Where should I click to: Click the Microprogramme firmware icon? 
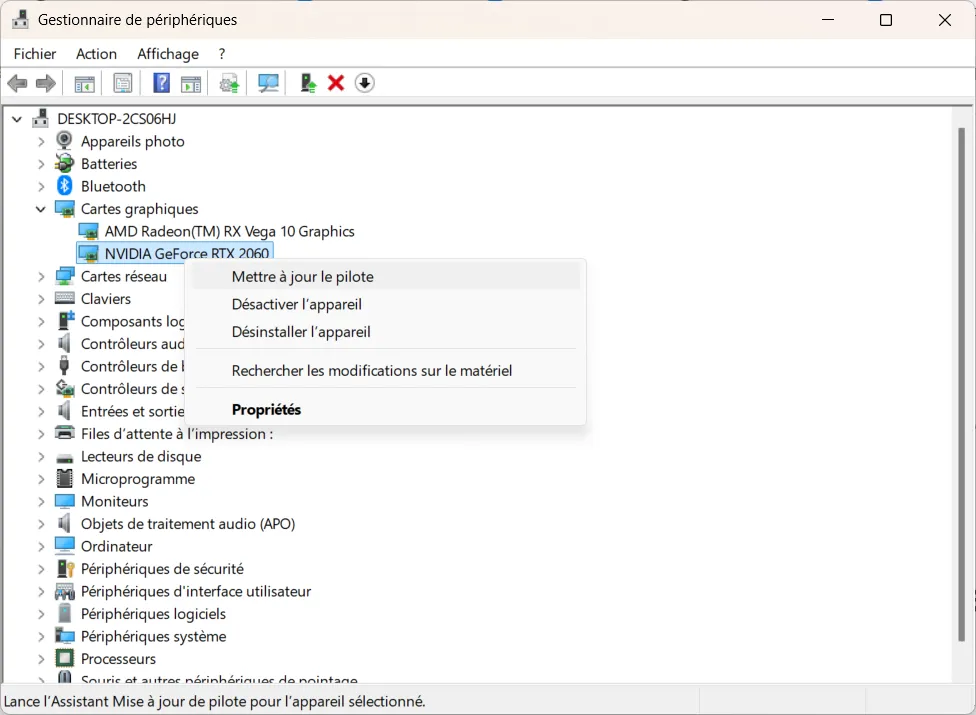[x=65, y=478]
